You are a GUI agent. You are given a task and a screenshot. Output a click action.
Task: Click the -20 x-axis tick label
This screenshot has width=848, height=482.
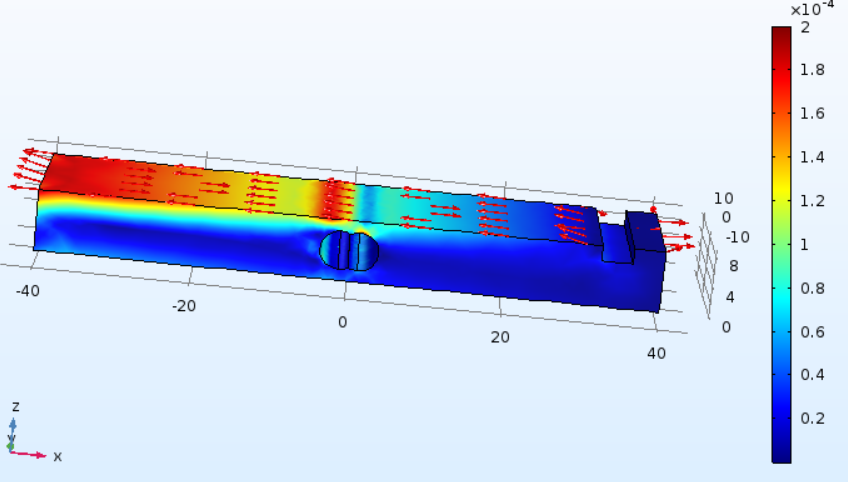[x=185, y=306]
